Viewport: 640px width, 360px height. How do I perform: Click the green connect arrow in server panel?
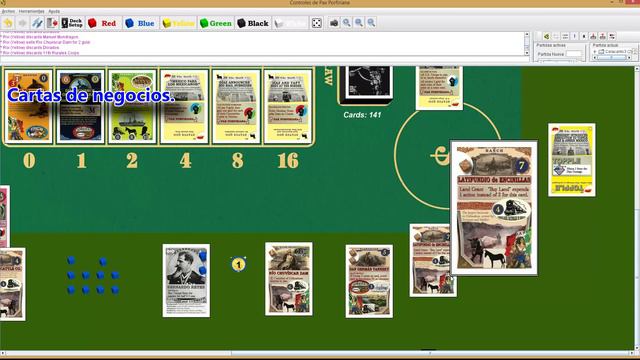click(546, 36)
